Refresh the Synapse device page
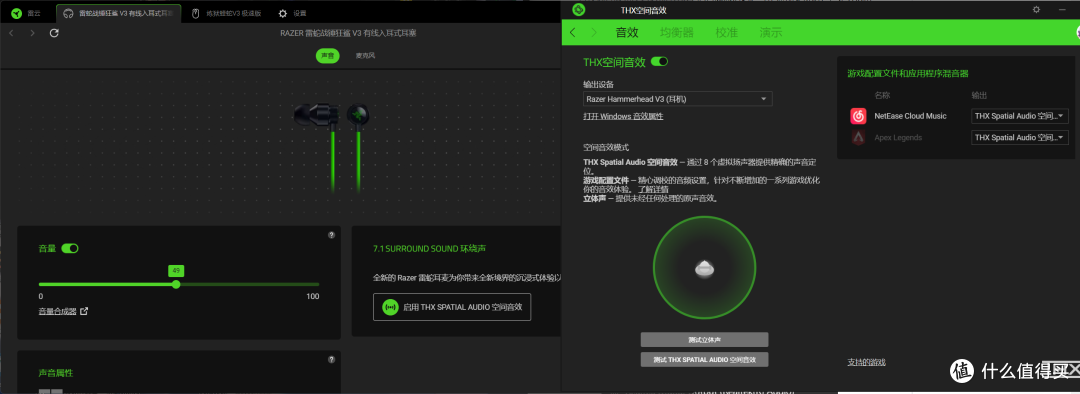This screenshot has height=394, width=1080. (x=54, y=33)
